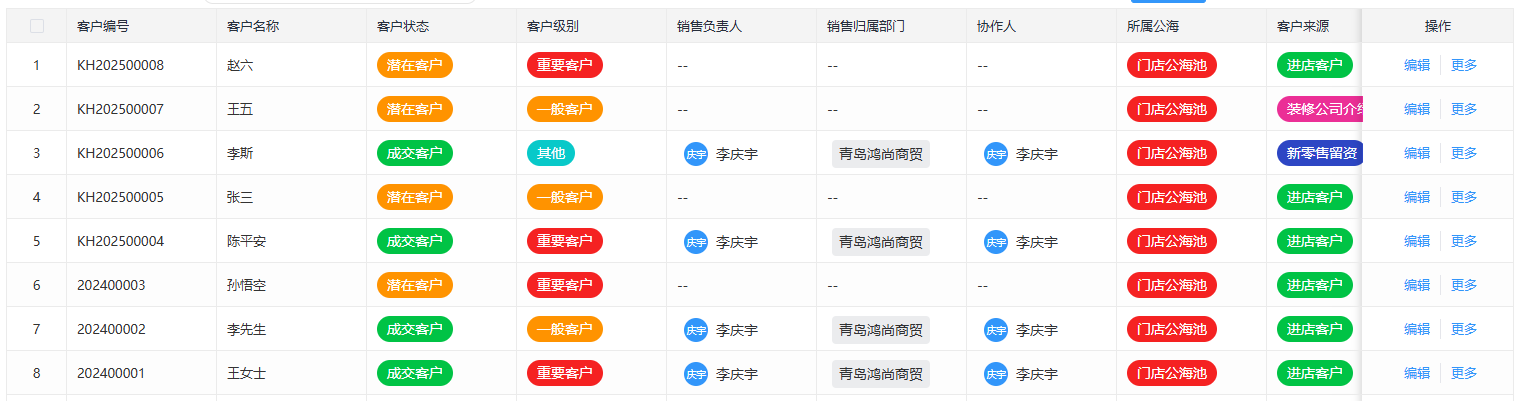This screenshot has height=401, width=1521.
Task: Toggle the select-all checkbox in the table header
Action: coord(37,26)
